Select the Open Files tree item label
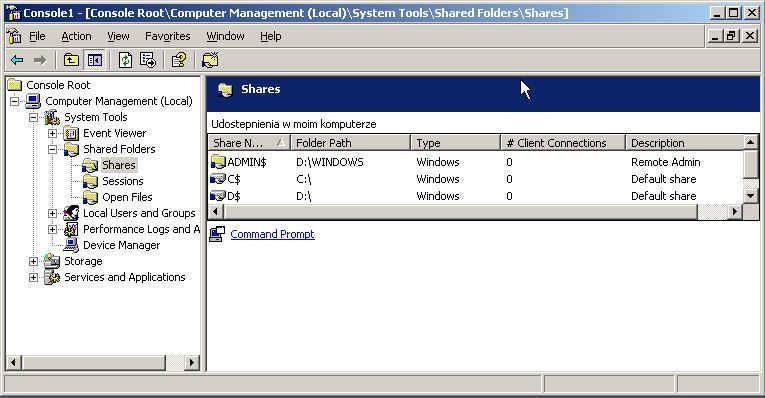 [127, 197]
